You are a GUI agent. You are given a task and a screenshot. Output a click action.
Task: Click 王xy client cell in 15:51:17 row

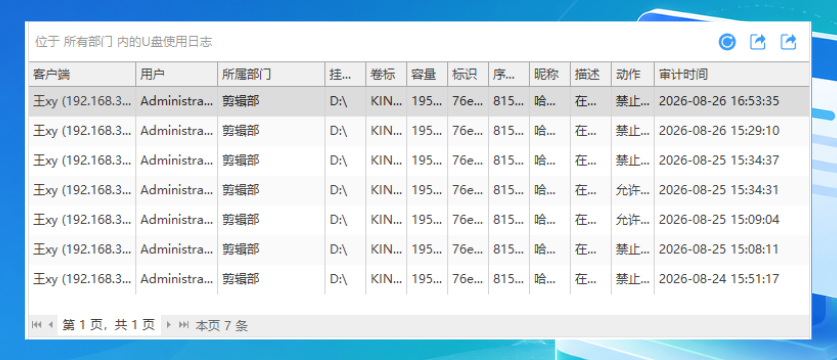[82, 279]
